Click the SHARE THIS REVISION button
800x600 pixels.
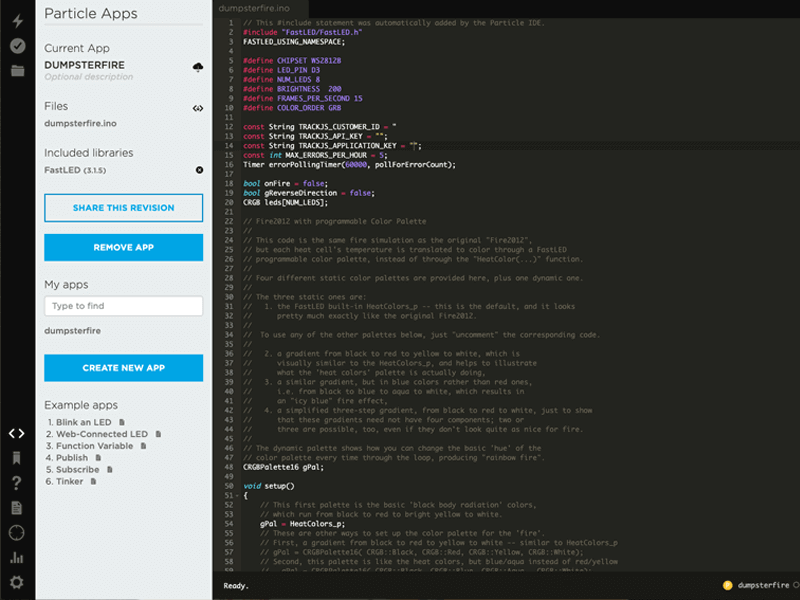(x=123, y=208)
